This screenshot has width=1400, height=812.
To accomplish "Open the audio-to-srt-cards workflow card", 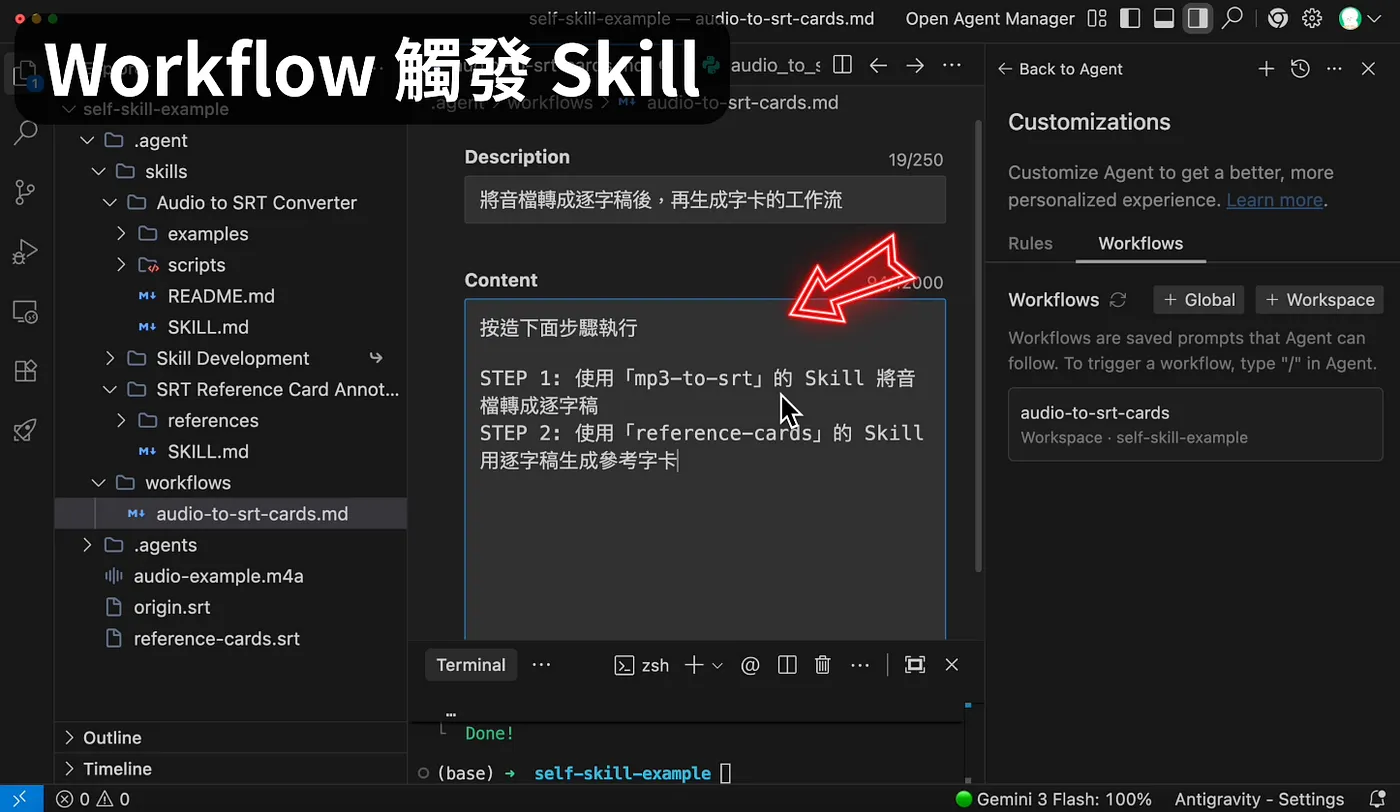I will 1195,424.
